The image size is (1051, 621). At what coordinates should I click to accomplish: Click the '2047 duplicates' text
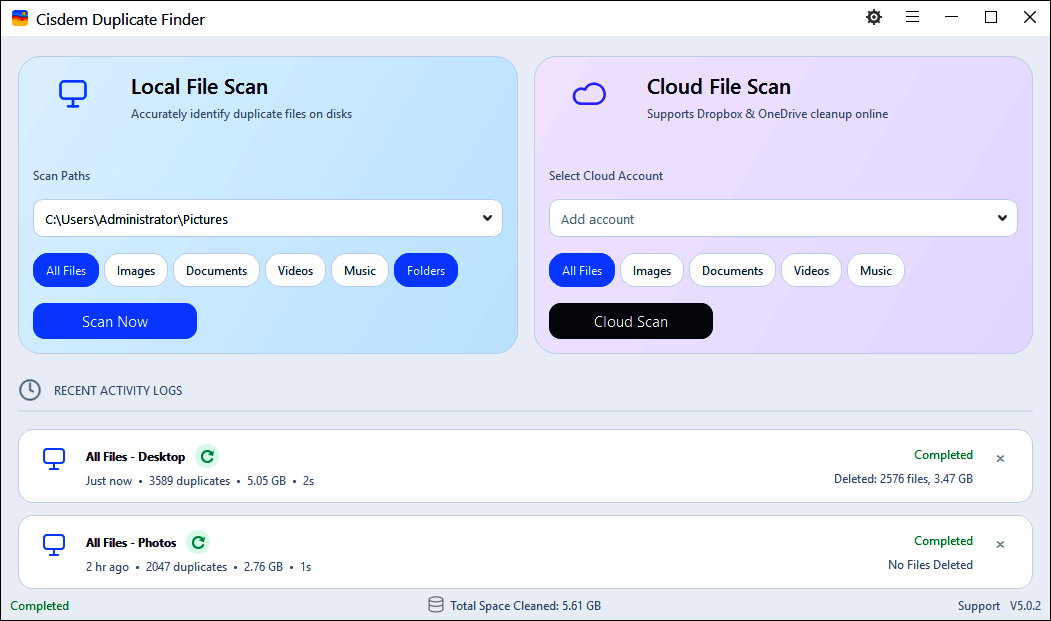click(x=186, y=567)
